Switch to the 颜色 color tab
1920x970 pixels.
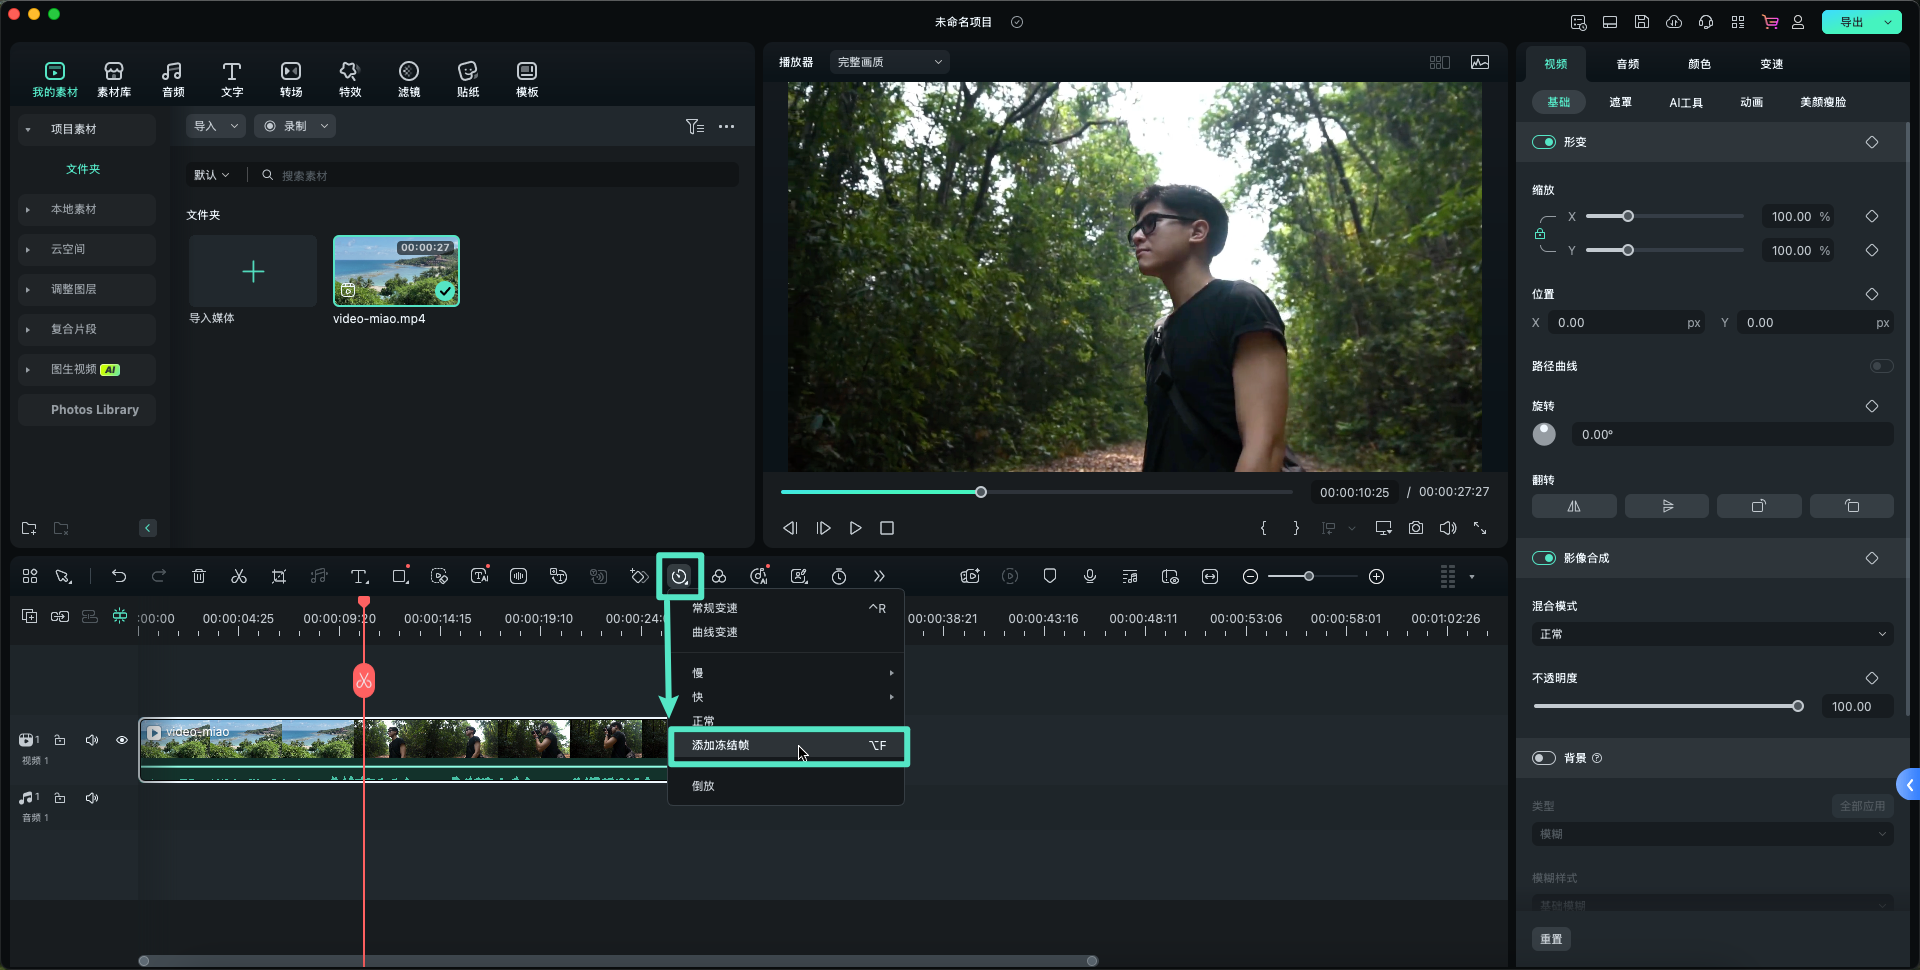coord(1699,64)
